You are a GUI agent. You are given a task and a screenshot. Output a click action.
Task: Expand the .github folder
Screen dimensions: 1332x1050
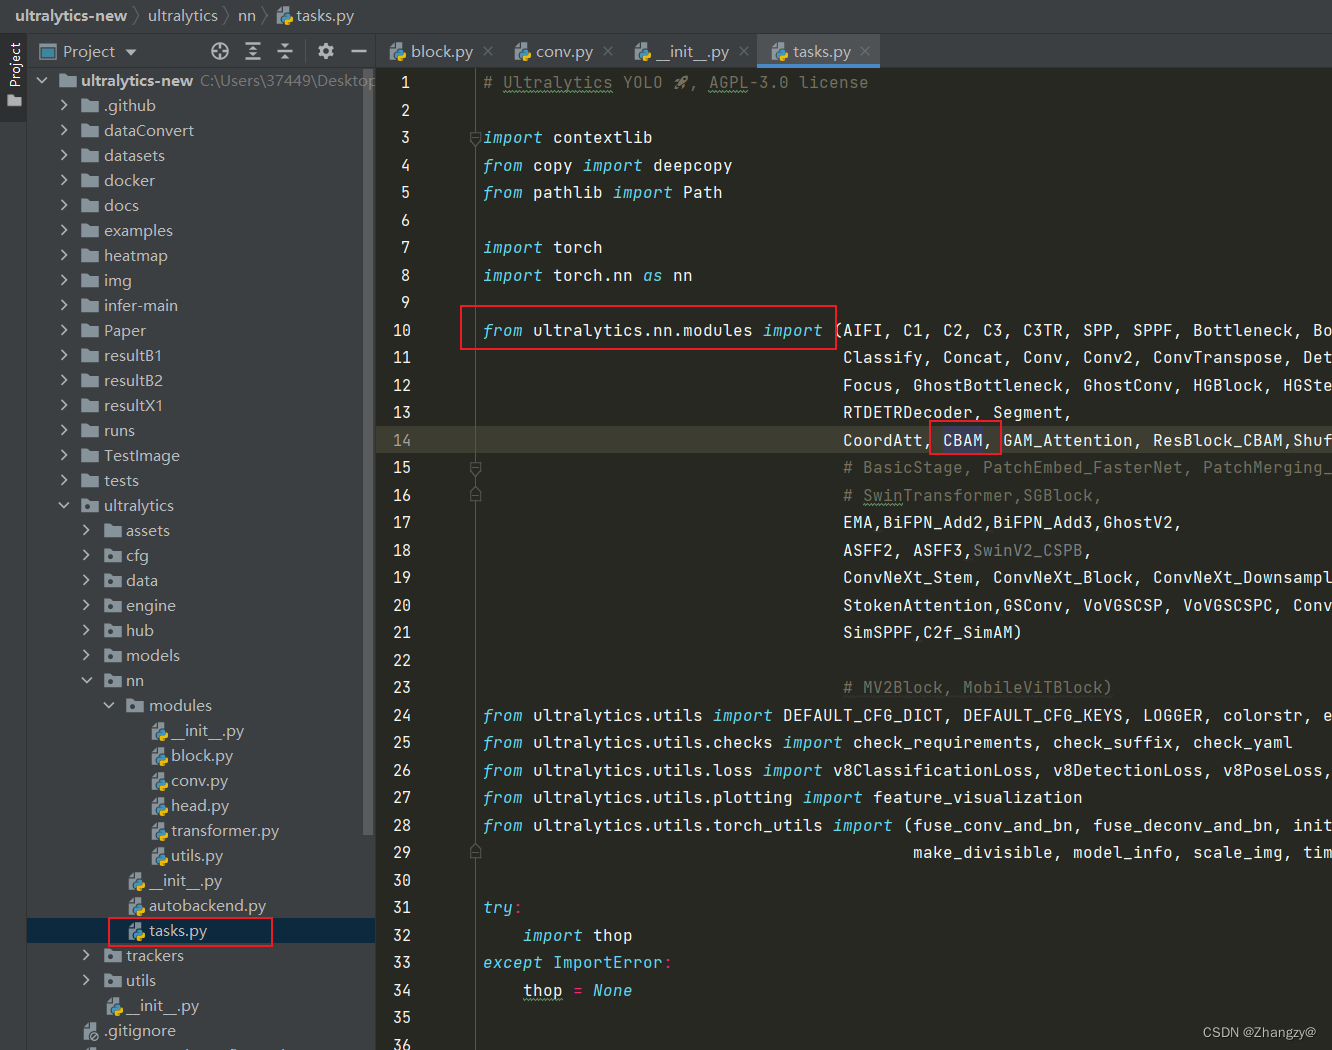(x=64, y=105)
